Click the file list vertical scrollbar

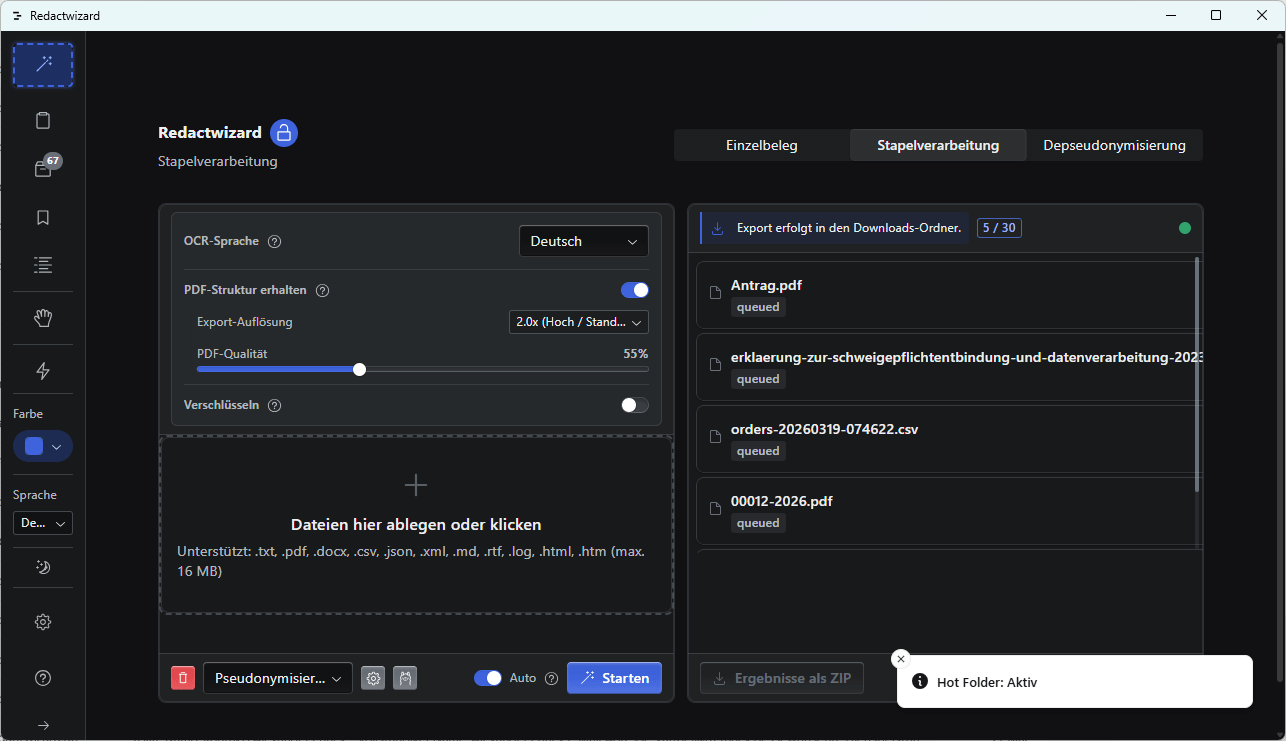1197,375
